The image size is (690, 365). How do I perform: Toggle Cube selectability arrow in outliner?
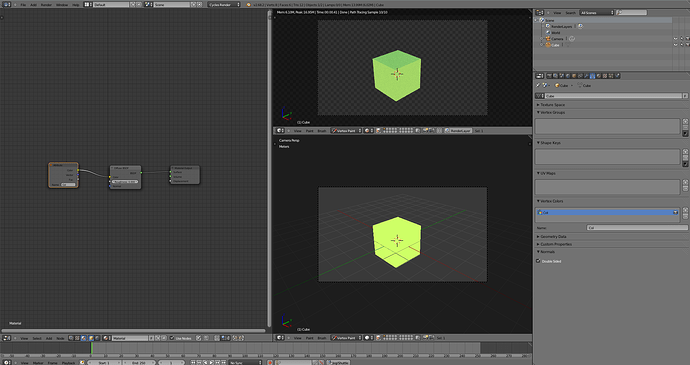coord(682,44)
